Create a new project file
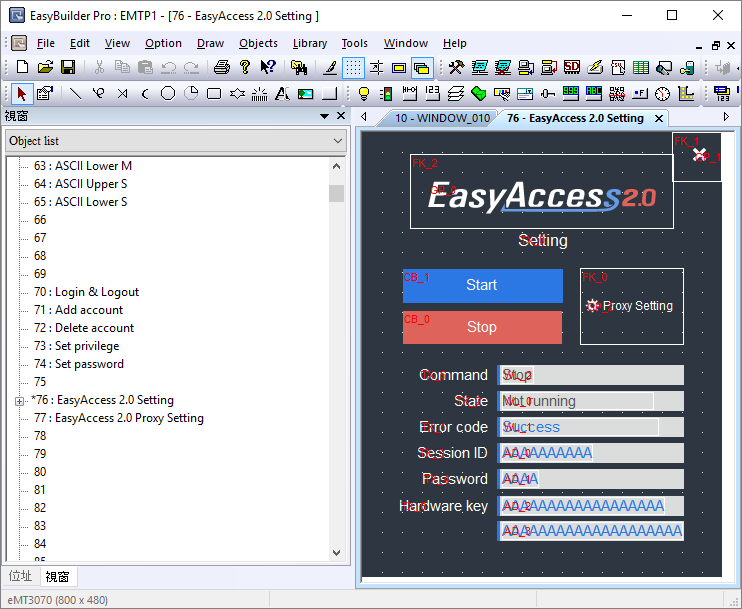Screen dimensions: 742x609 22,67
